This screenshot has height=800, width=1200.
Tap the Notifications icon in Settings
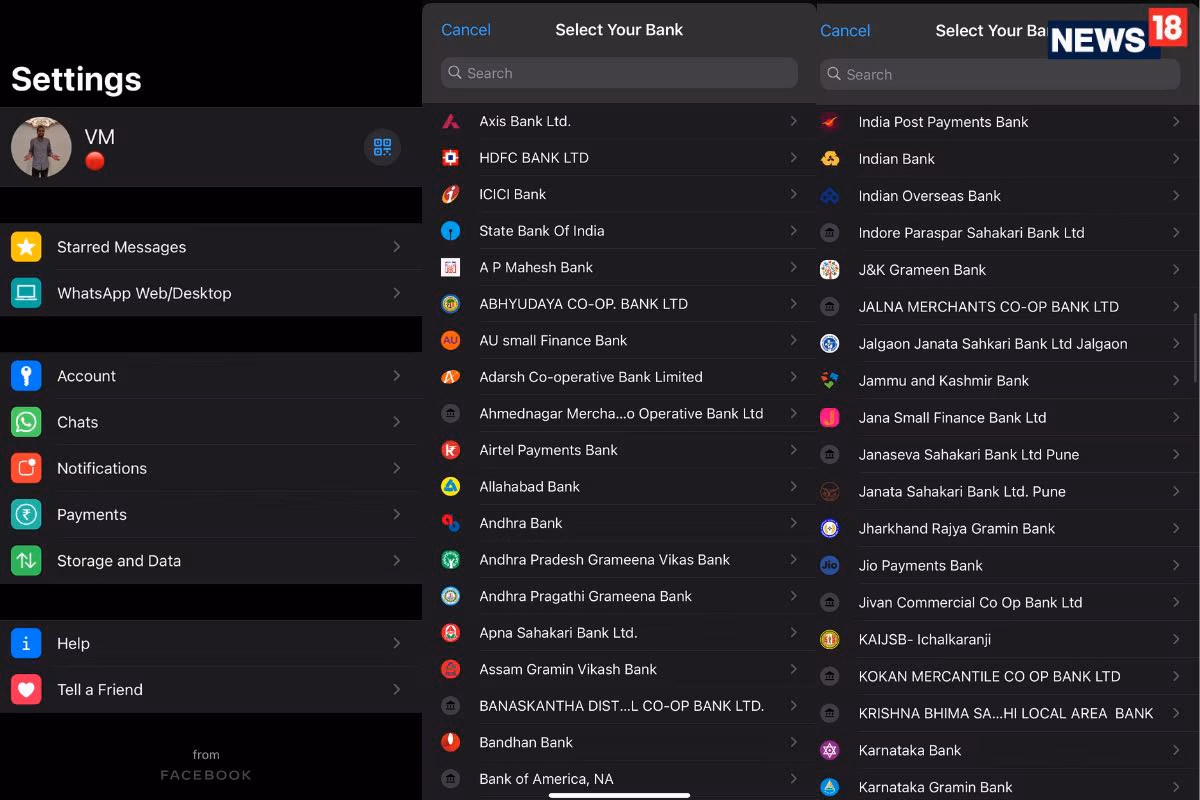26,468
